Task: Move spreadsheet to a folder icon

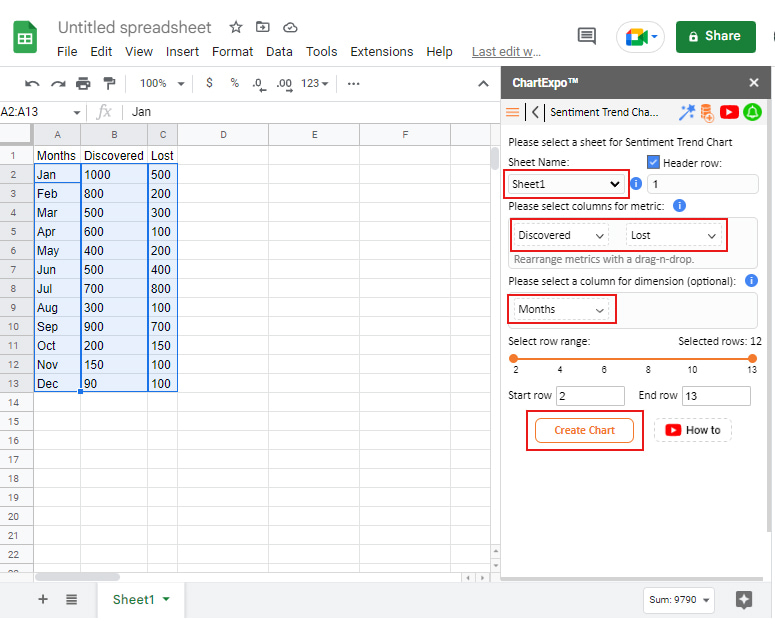Action: (x=262, y=27)
